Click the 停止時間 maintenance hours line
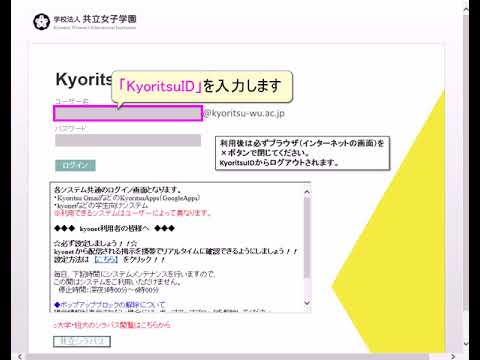Viewport: 480px width, 360px height. tap(108, 290)
